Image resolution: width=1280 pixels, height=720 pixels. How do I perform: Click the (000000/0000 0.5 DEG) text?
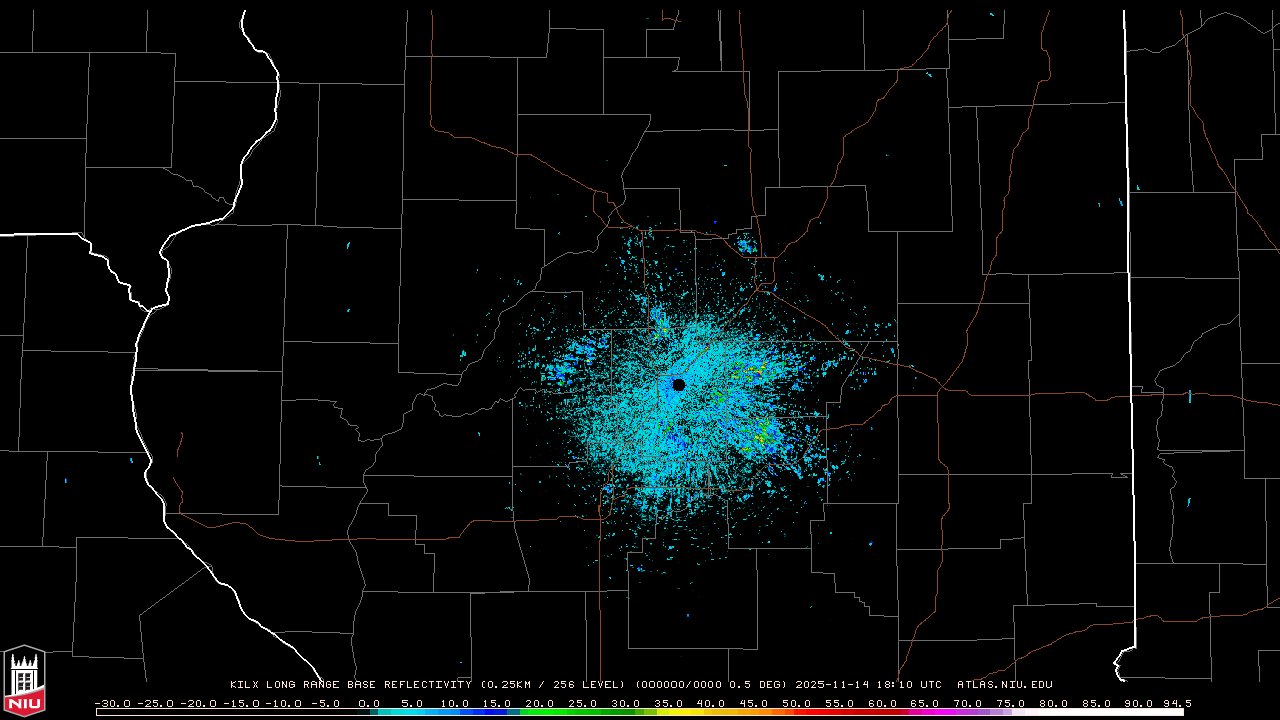[711, 685]
